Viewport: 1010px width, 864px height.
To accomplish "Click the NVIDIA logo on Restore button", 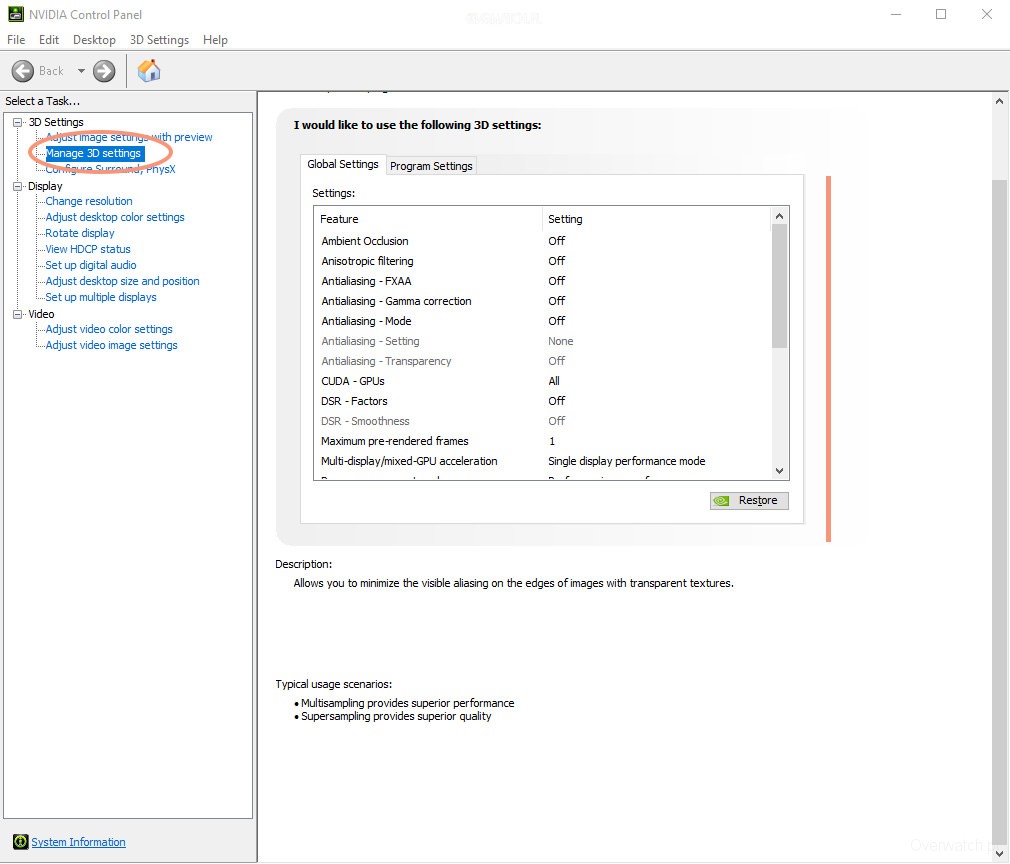I will pos(722,501).
